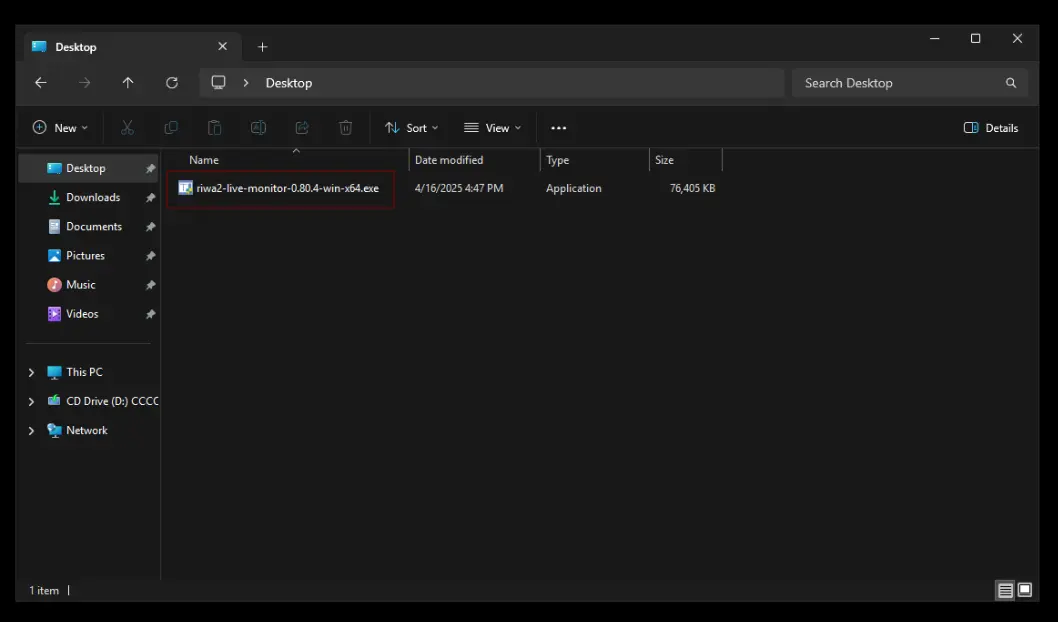Image resolution: width=1058 pixels, height=622 pixels.
Task: Open the Sort dropdown menu
Action: [x=411, y=127]
